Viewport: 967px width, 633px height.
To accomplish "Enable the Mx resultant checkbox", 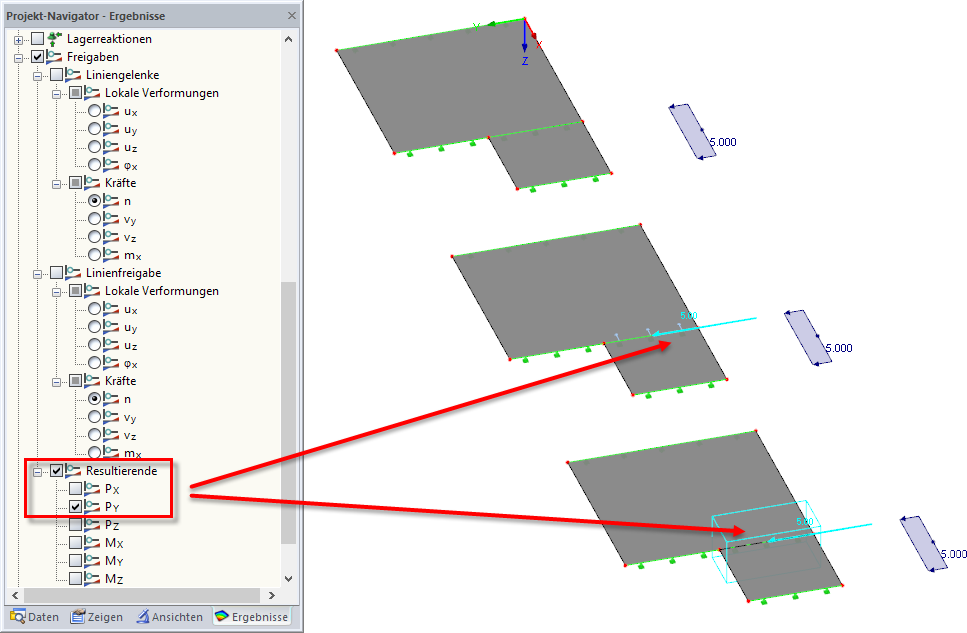I will pos(76,542).
